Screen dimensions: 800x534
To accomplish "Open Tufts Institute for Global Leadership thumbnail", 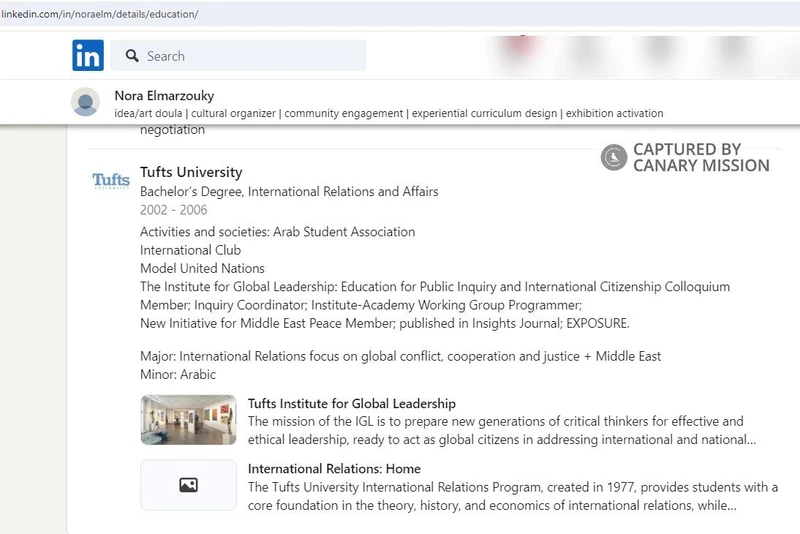I will coord(188,420).
